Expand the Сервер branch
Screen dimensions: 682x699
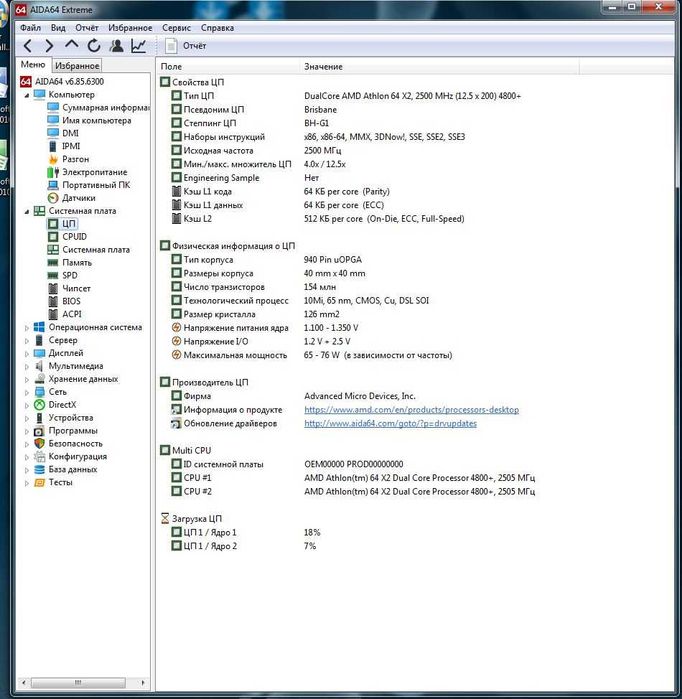pyautogui.click(x=27, y=341)
